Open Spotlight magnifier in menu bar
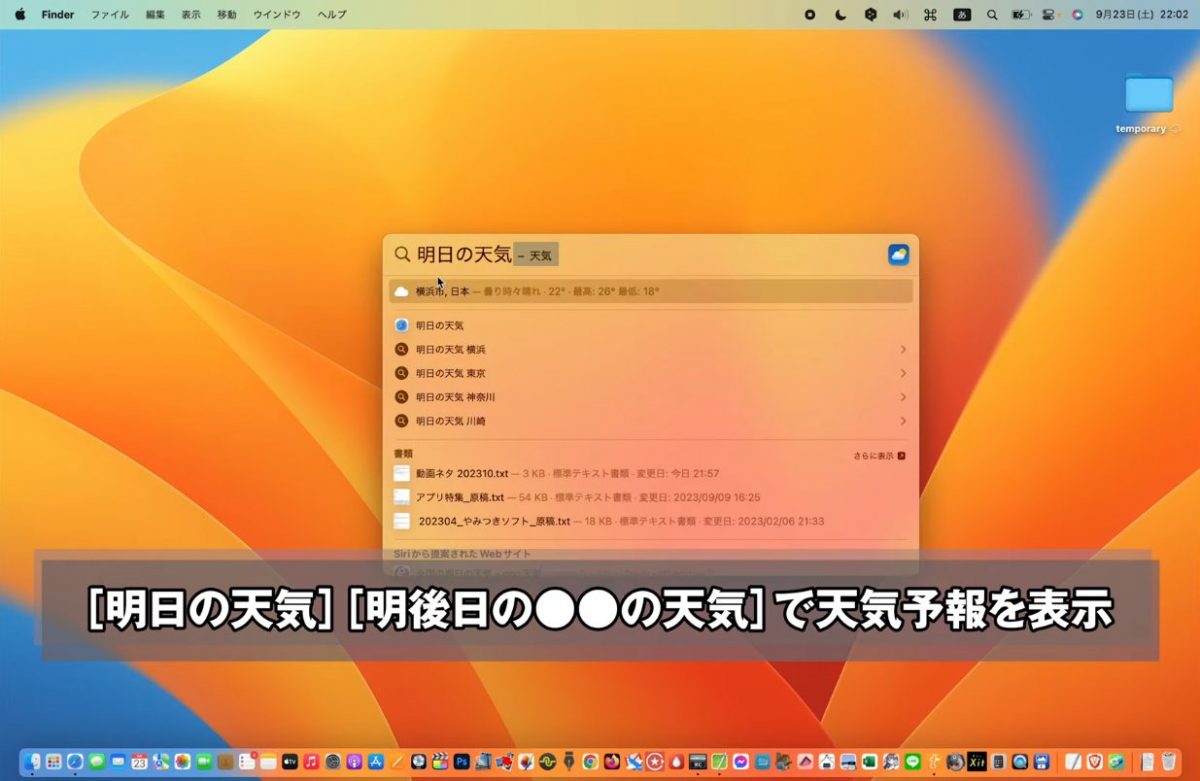The height and width of the screenshot is (781, 1200). 992,15
